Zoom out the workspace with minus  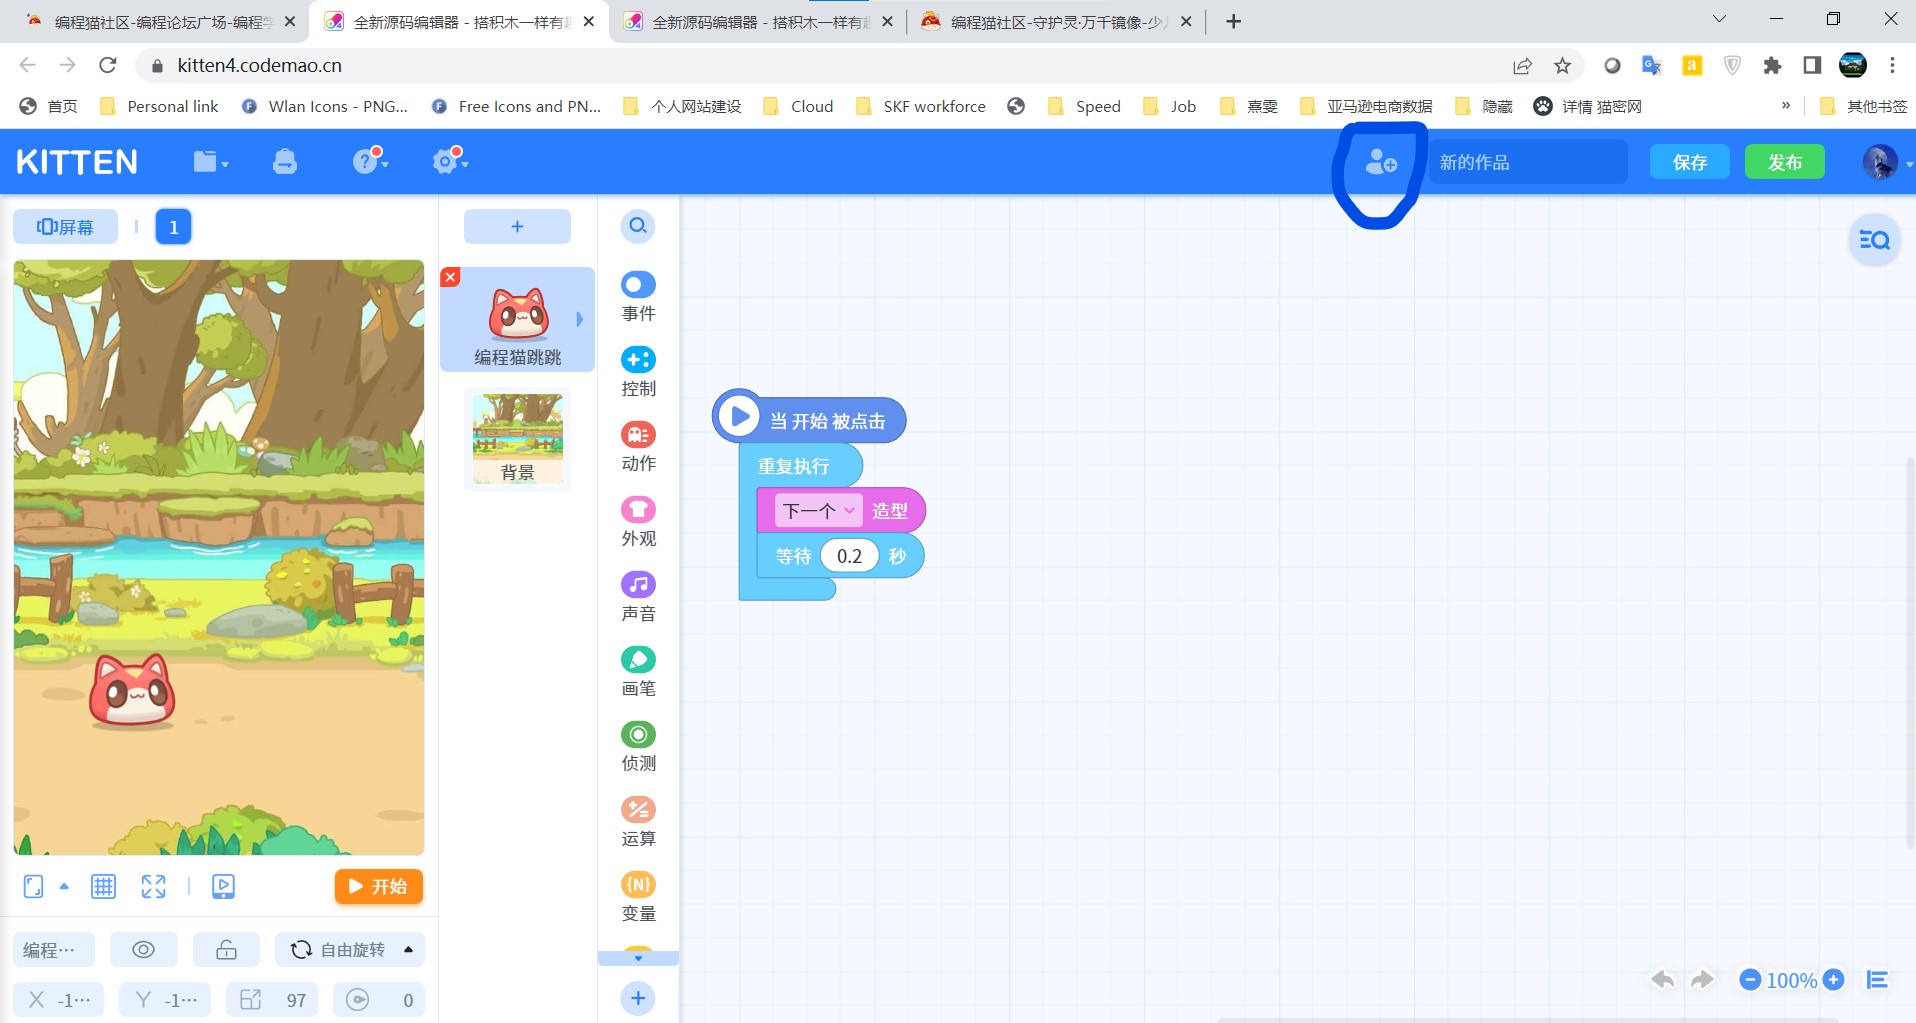tap(1750, 980)
